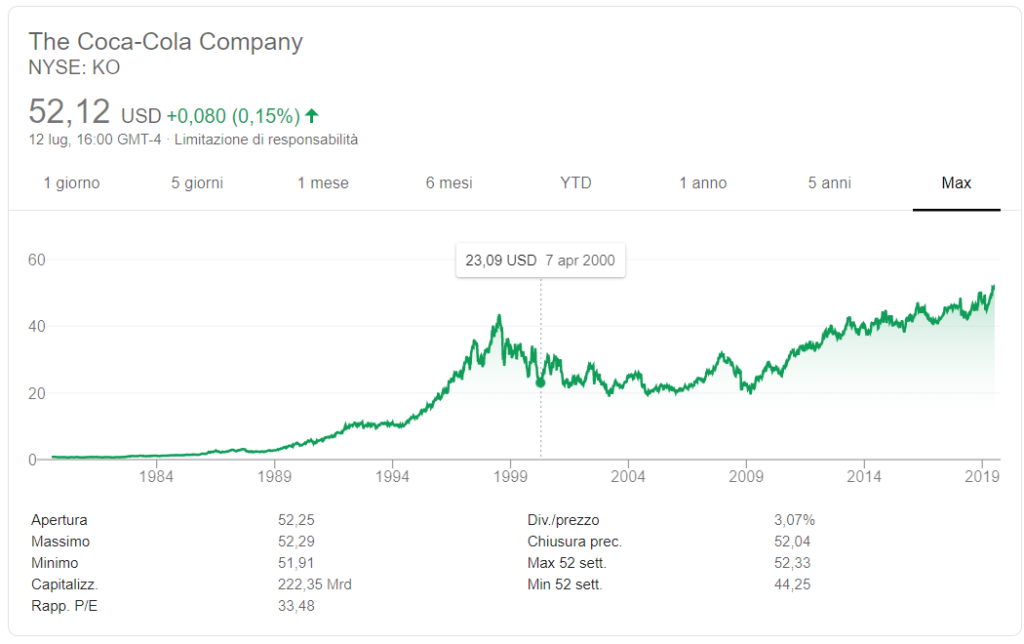Click the 60 y-axis label
The height and width of the screenshot is (644, 1024).
point(37,260)
